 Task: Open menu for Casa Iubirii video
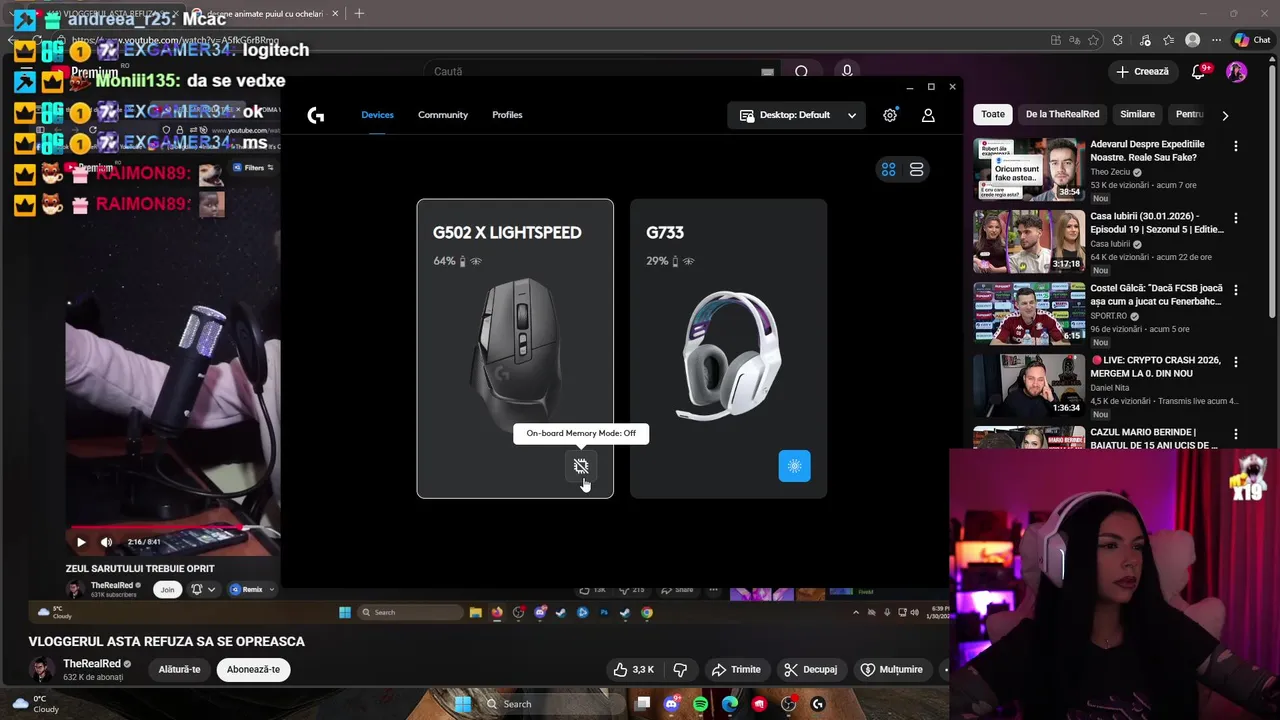click(1236, 218)
